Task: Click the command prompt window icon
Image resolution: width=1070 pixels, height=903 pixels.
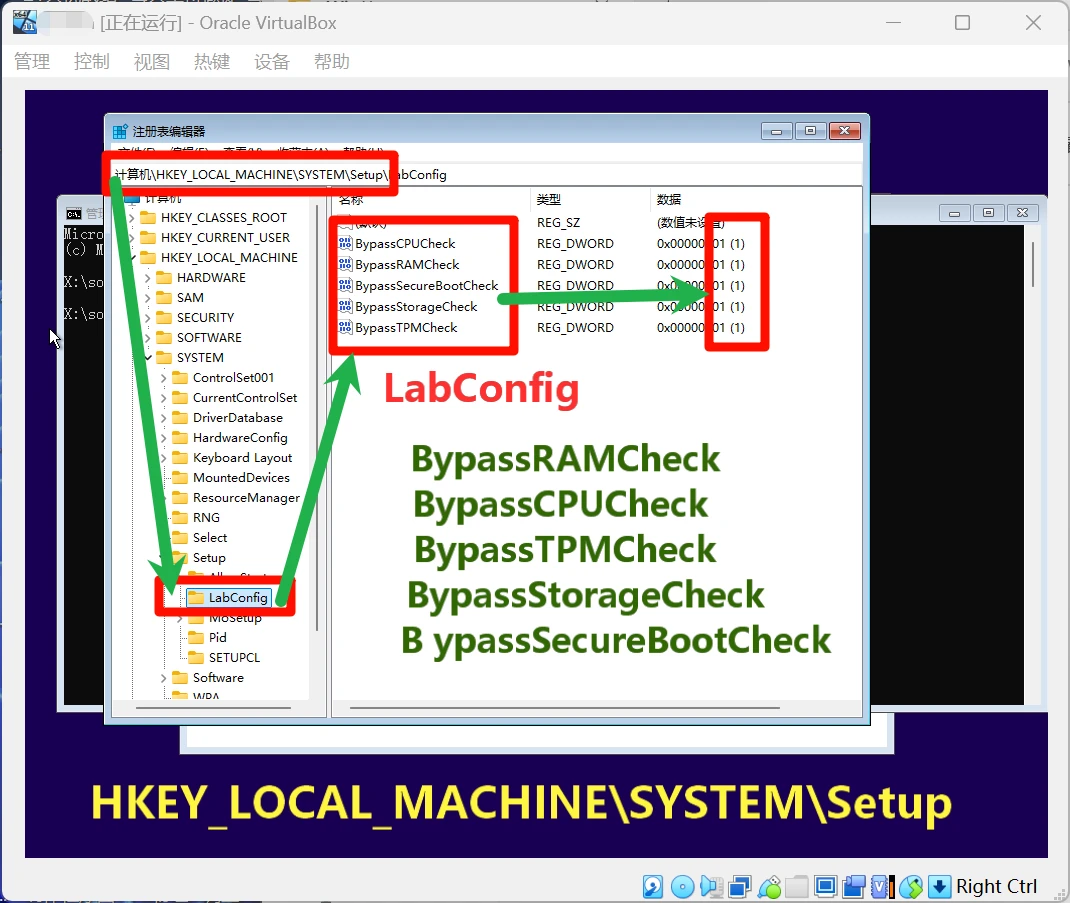Action: click(74, 214)
